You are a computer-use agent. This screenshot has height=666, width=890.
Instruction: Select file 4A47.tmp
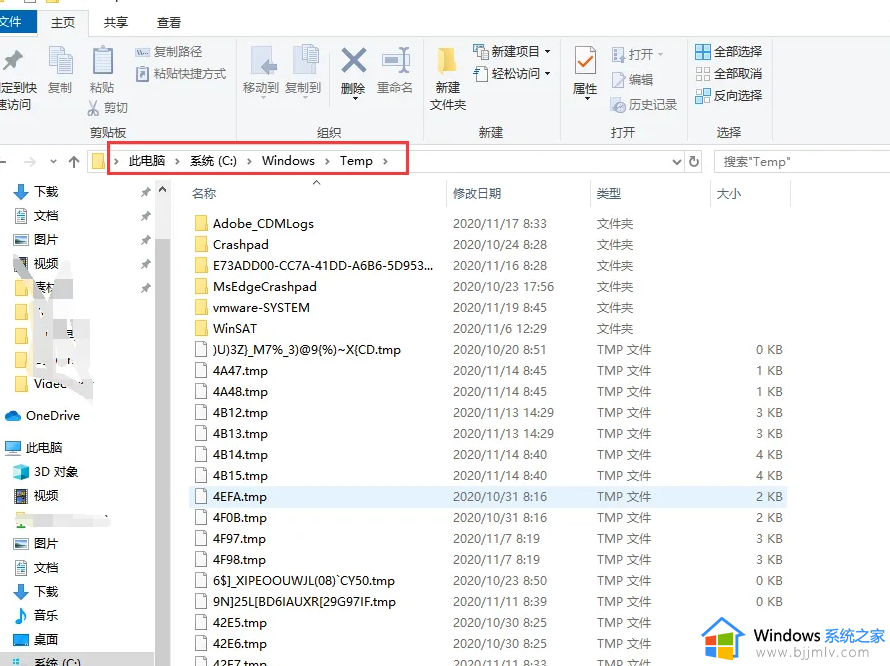pos(240,371)
